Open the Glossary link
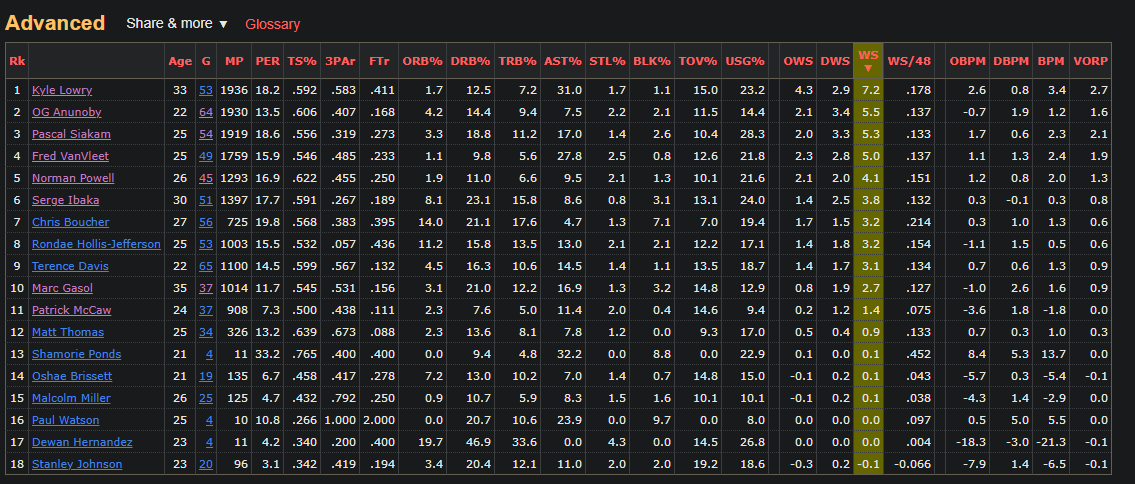 pos(272,25)
